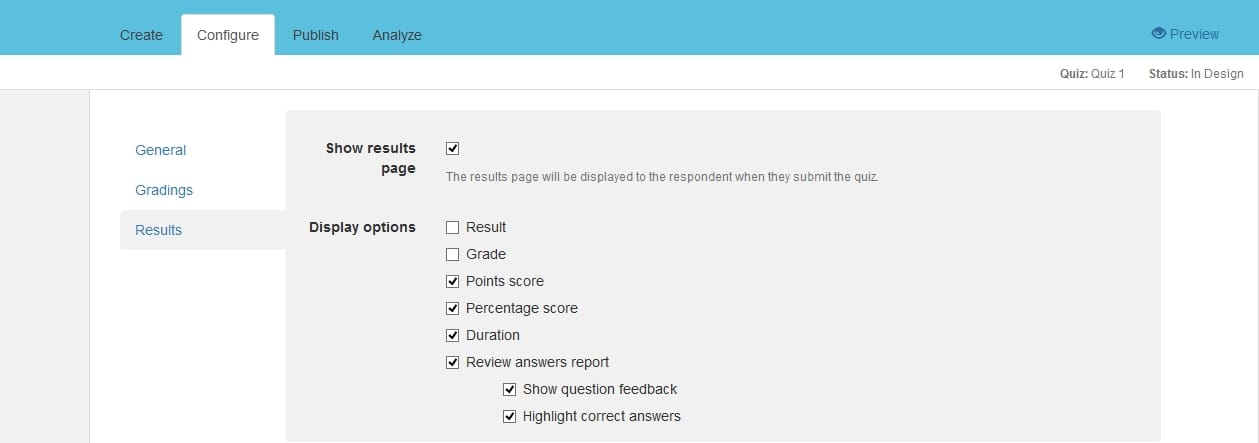Image resolution: width=1259 pixels, height=443 pixels.
Task: Select Results in the sidebar
Action: (159, 230)
